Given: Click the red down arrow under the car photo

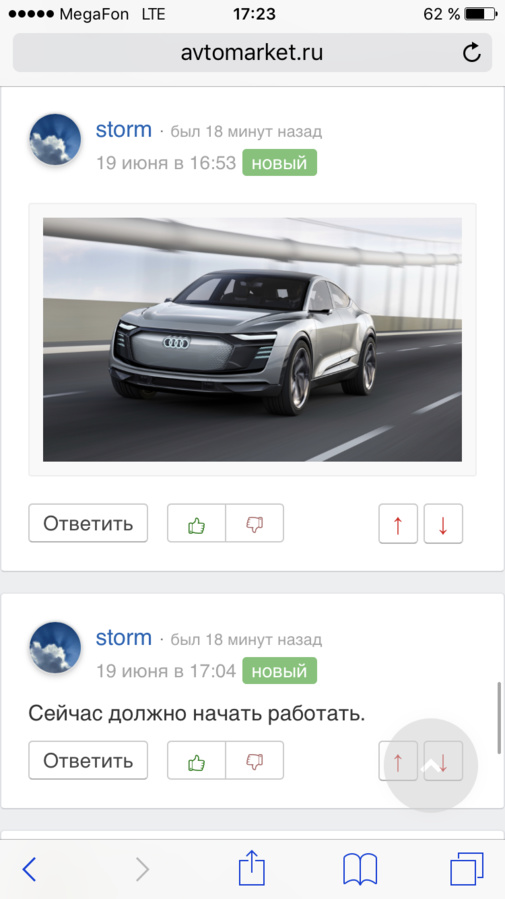Looking at the screenshot, I should coord(443,523).
